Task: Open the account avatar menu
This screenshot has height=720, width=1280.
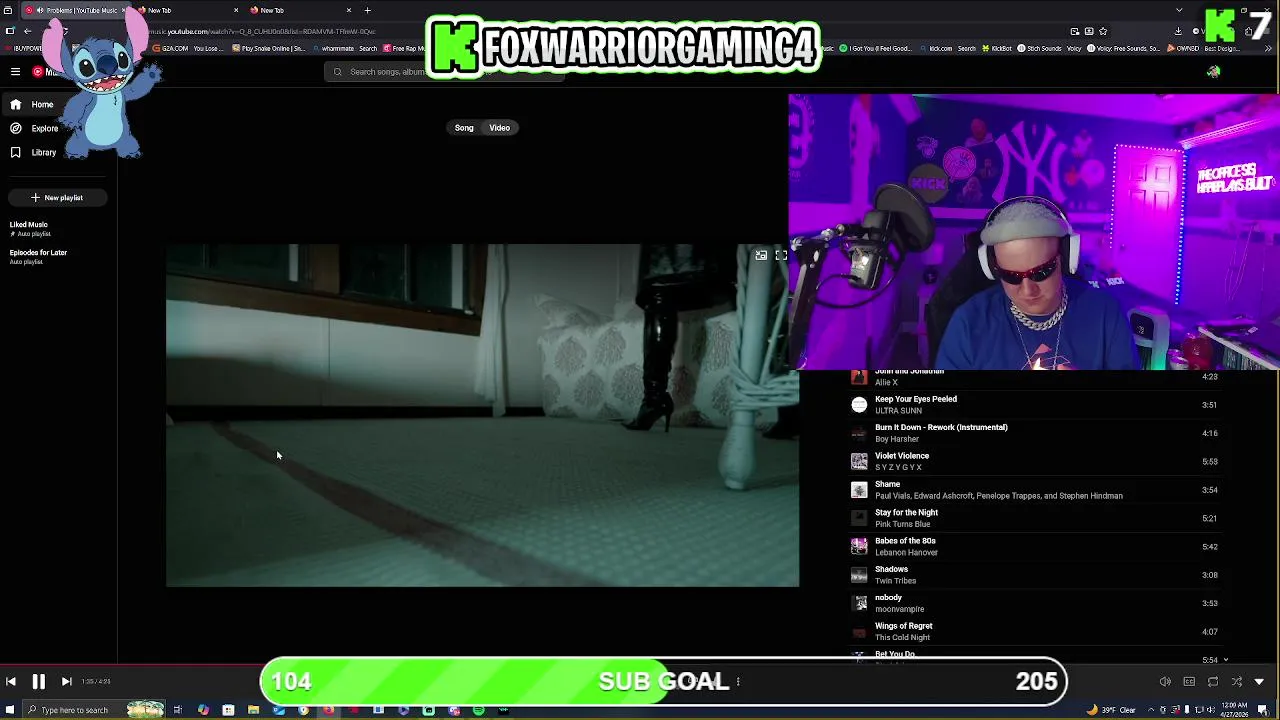Action: click(x=1213, y=72)
